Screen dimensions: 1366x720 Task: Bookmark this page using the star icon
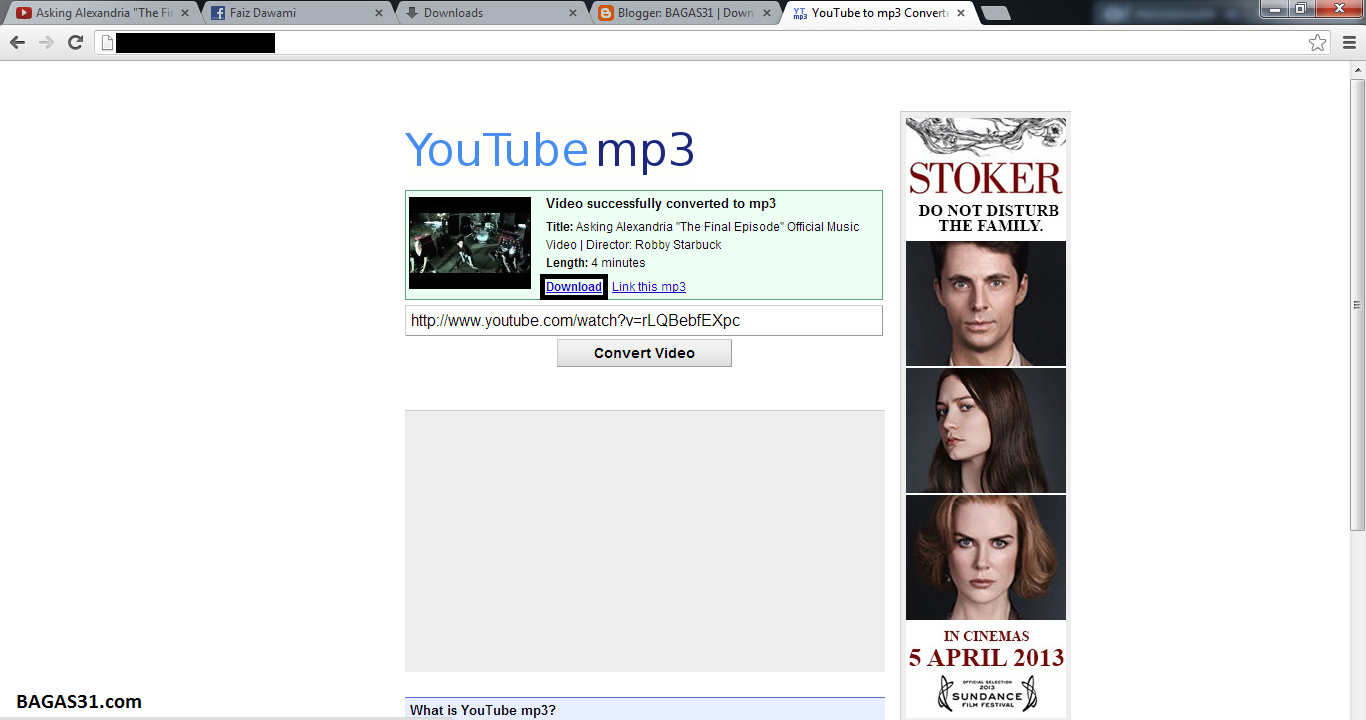point(1319,43)
